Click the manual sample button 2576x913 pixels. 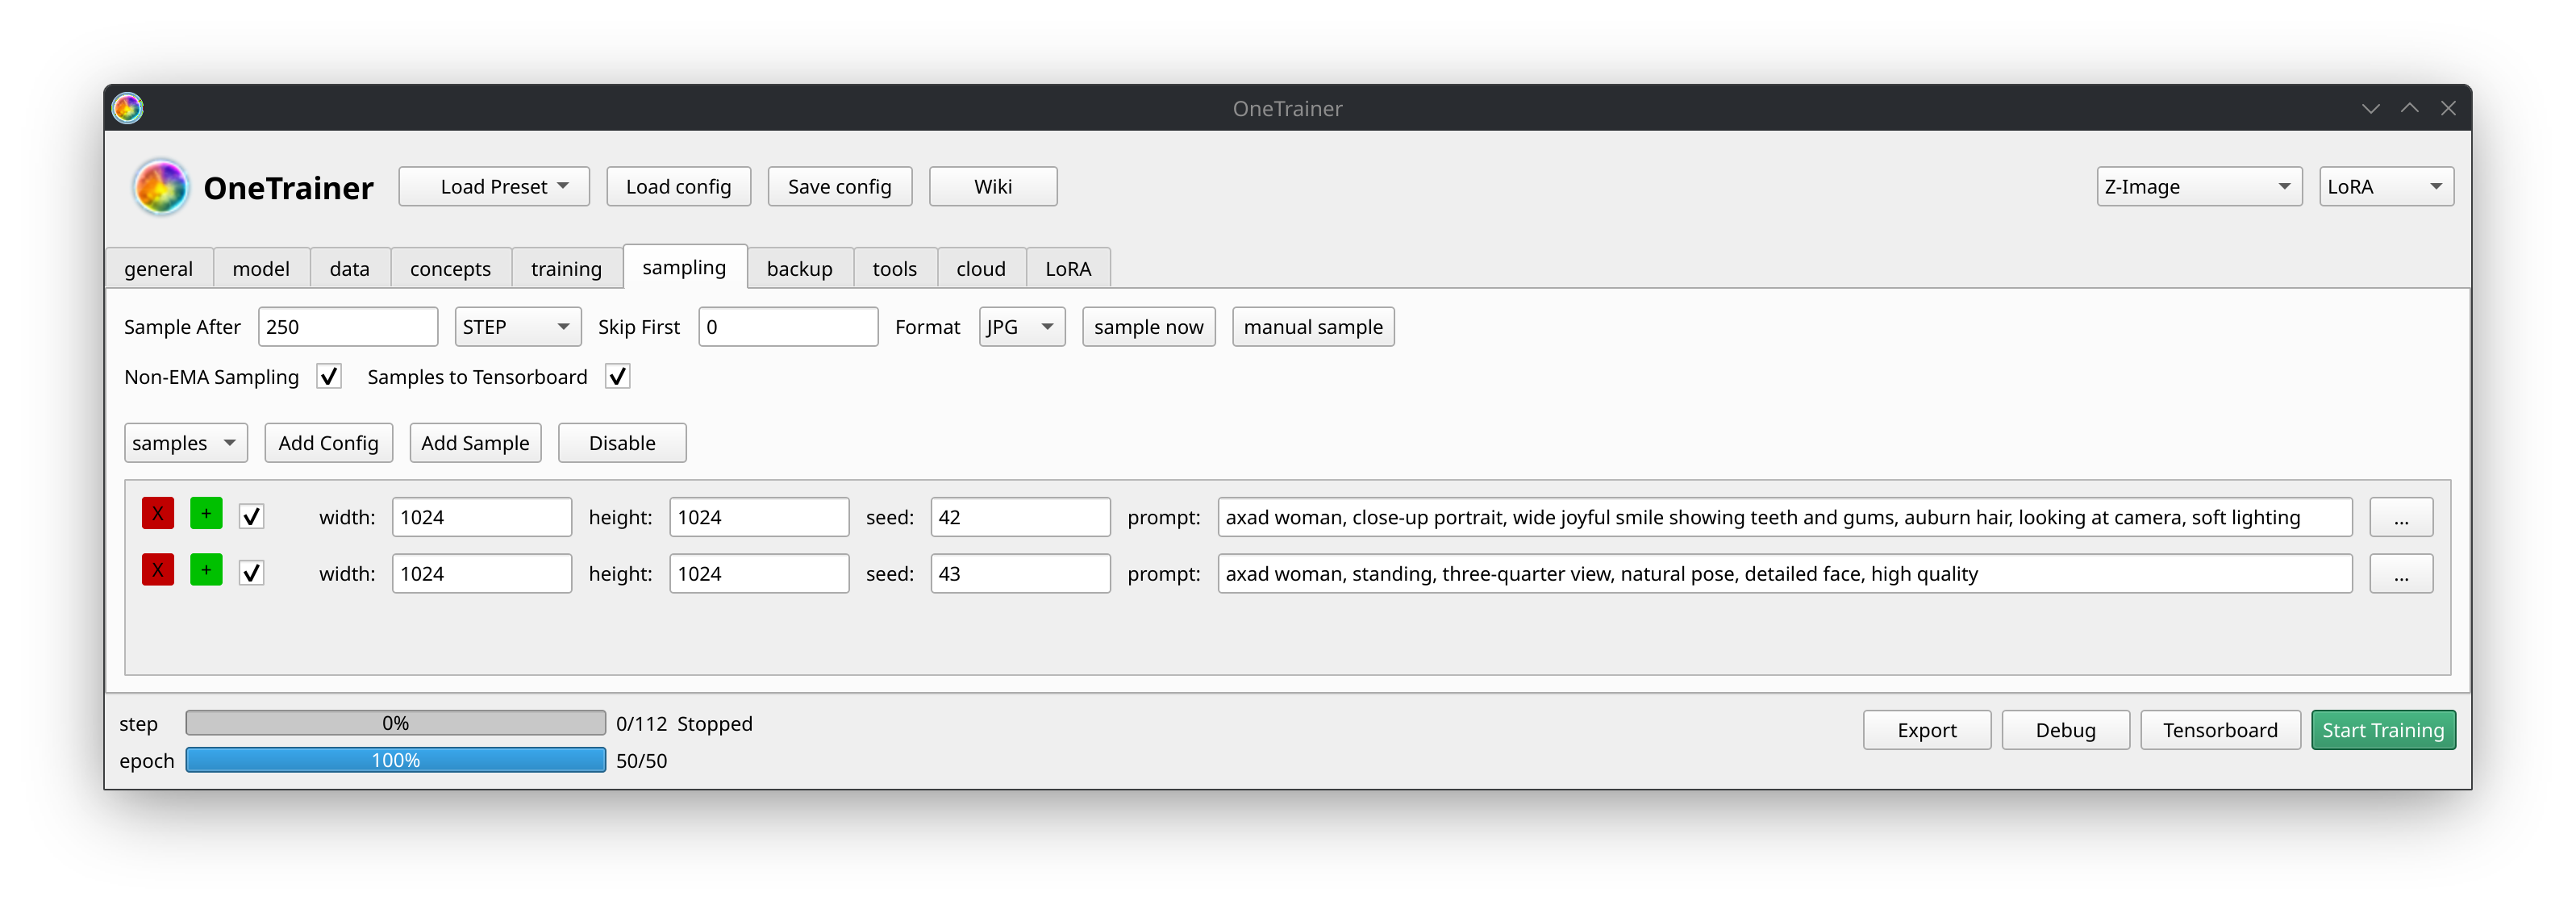(1313, 328)
